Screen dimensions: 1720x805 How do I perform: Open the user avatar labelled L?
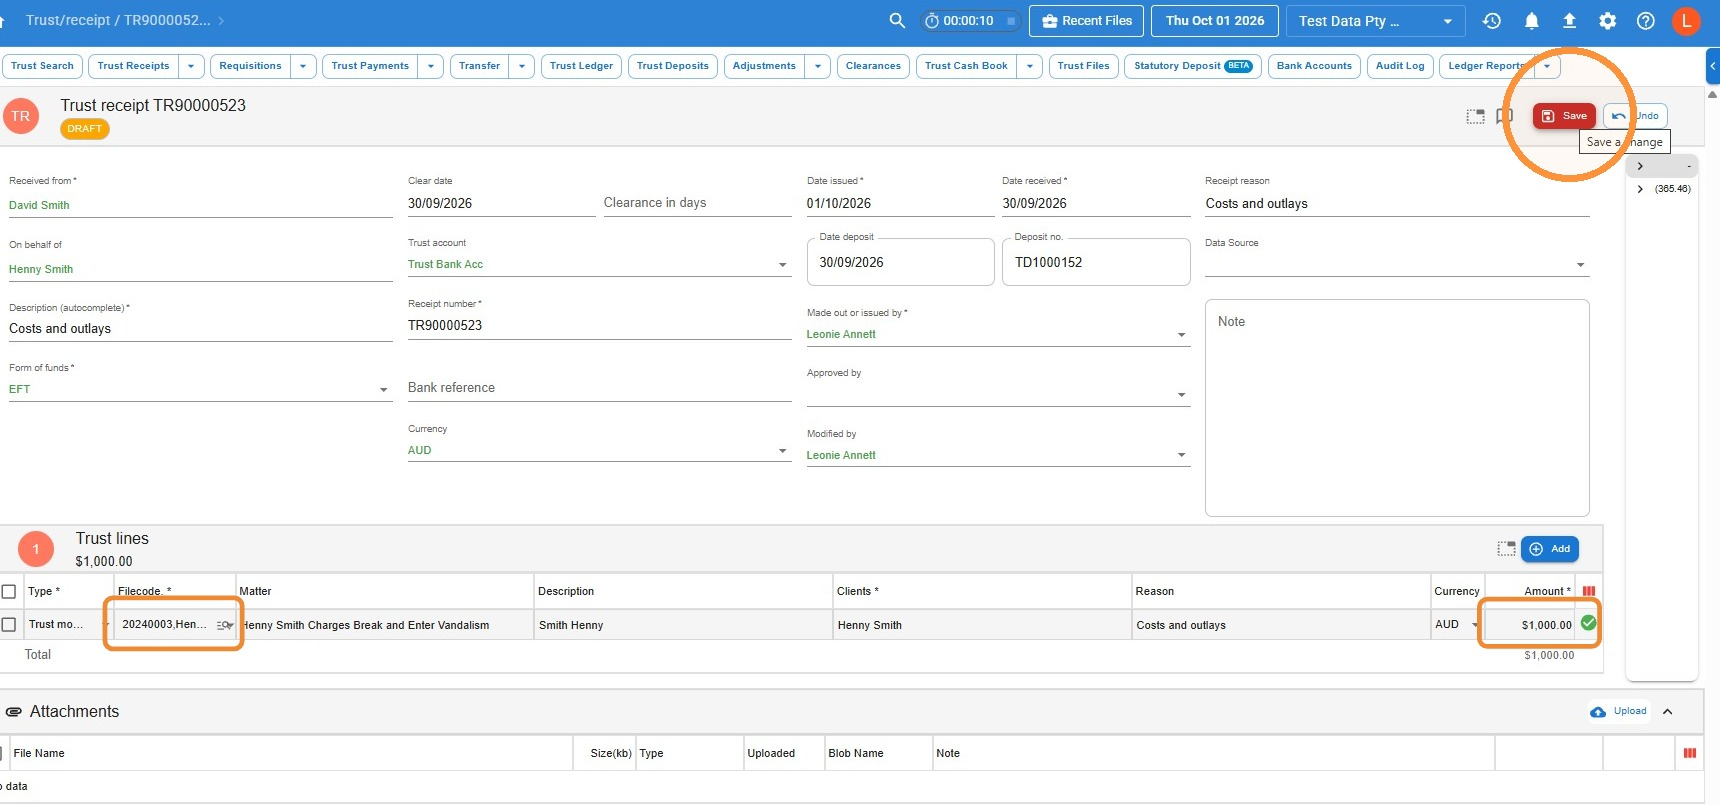click(x=1686, y=21)
